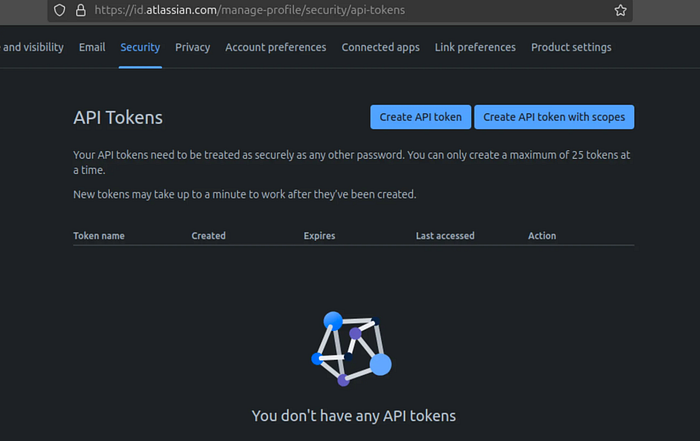This screenshot has width=700, height=441.
Task: Open the Link preferences tab
Action: pos(475,47)
